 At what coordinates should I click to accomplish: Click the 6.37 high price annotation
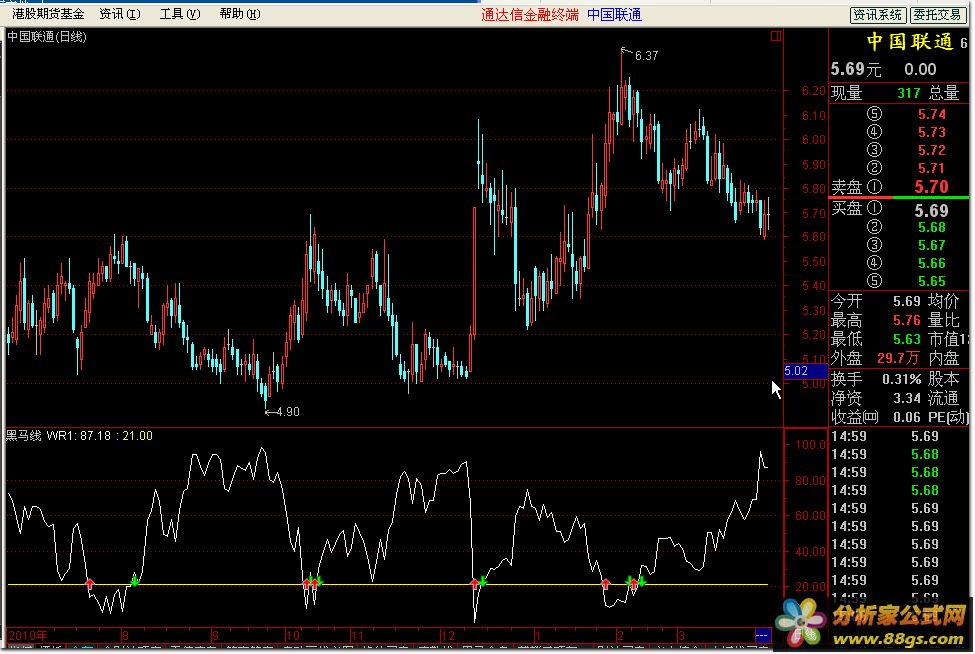[x=647, y=56]
